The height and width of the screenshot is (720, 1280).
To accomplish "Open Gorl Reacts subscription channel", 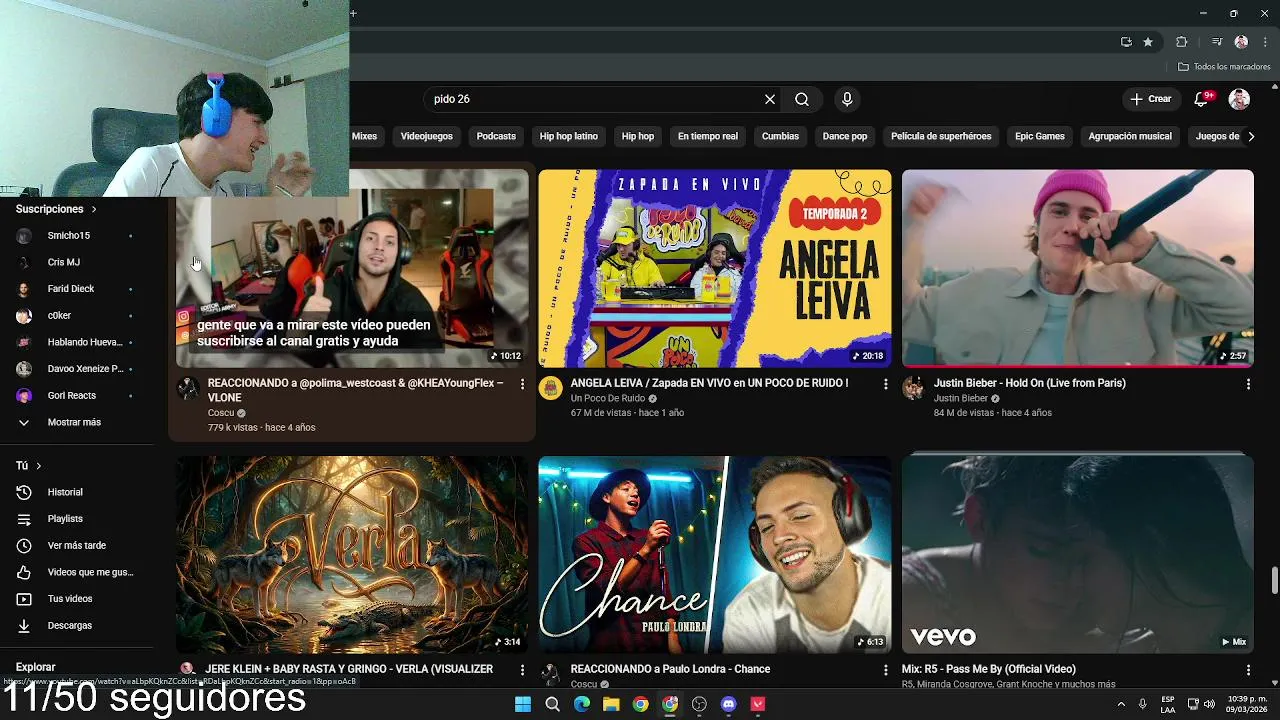I will tap(74, 396).
